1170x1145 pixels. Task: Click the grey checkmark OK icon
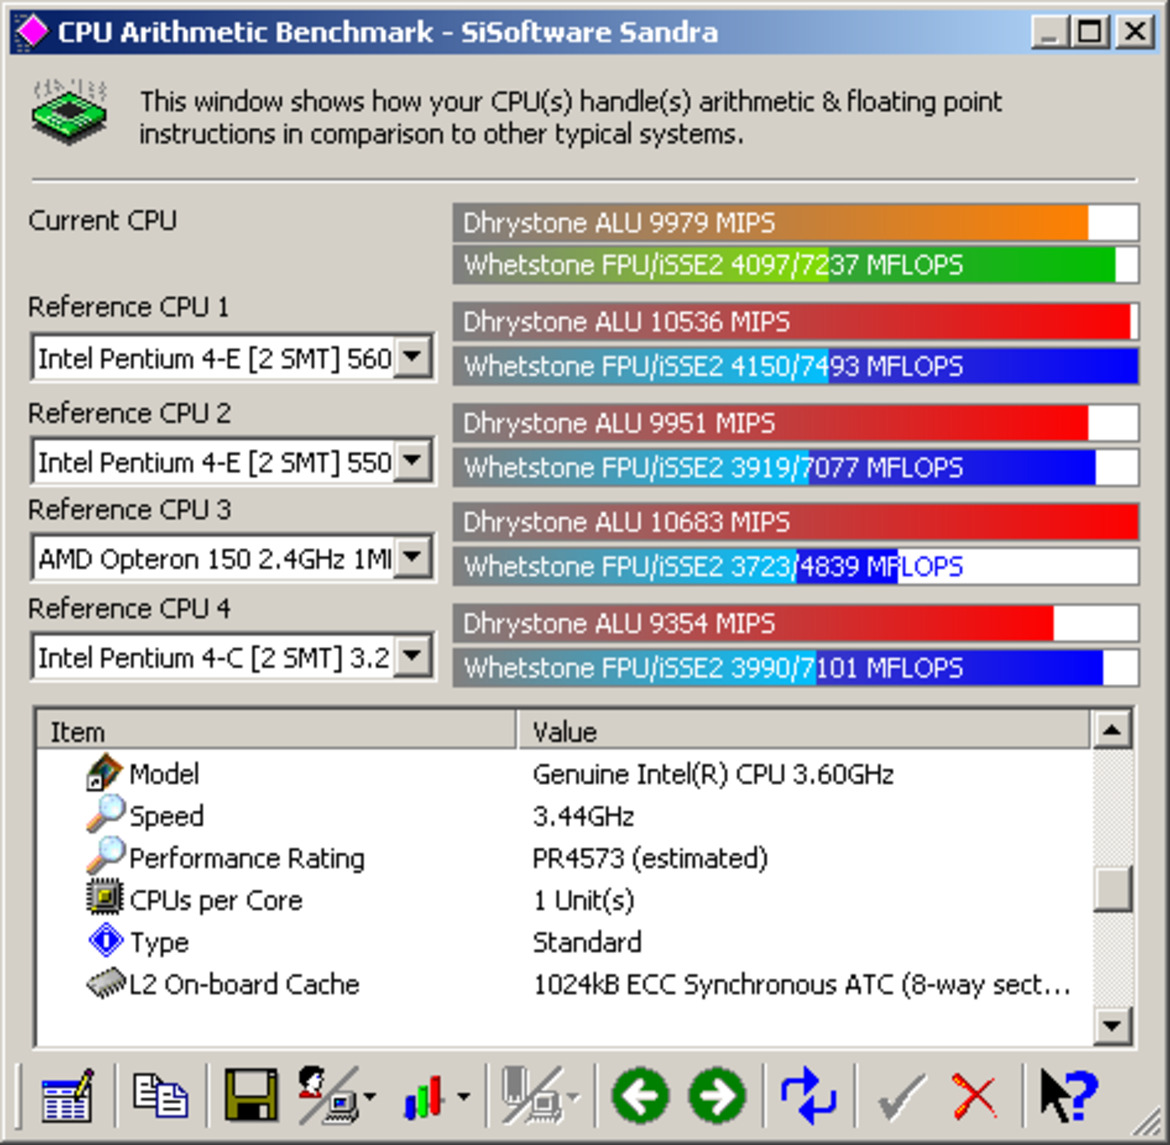[x=901, y=1097]
